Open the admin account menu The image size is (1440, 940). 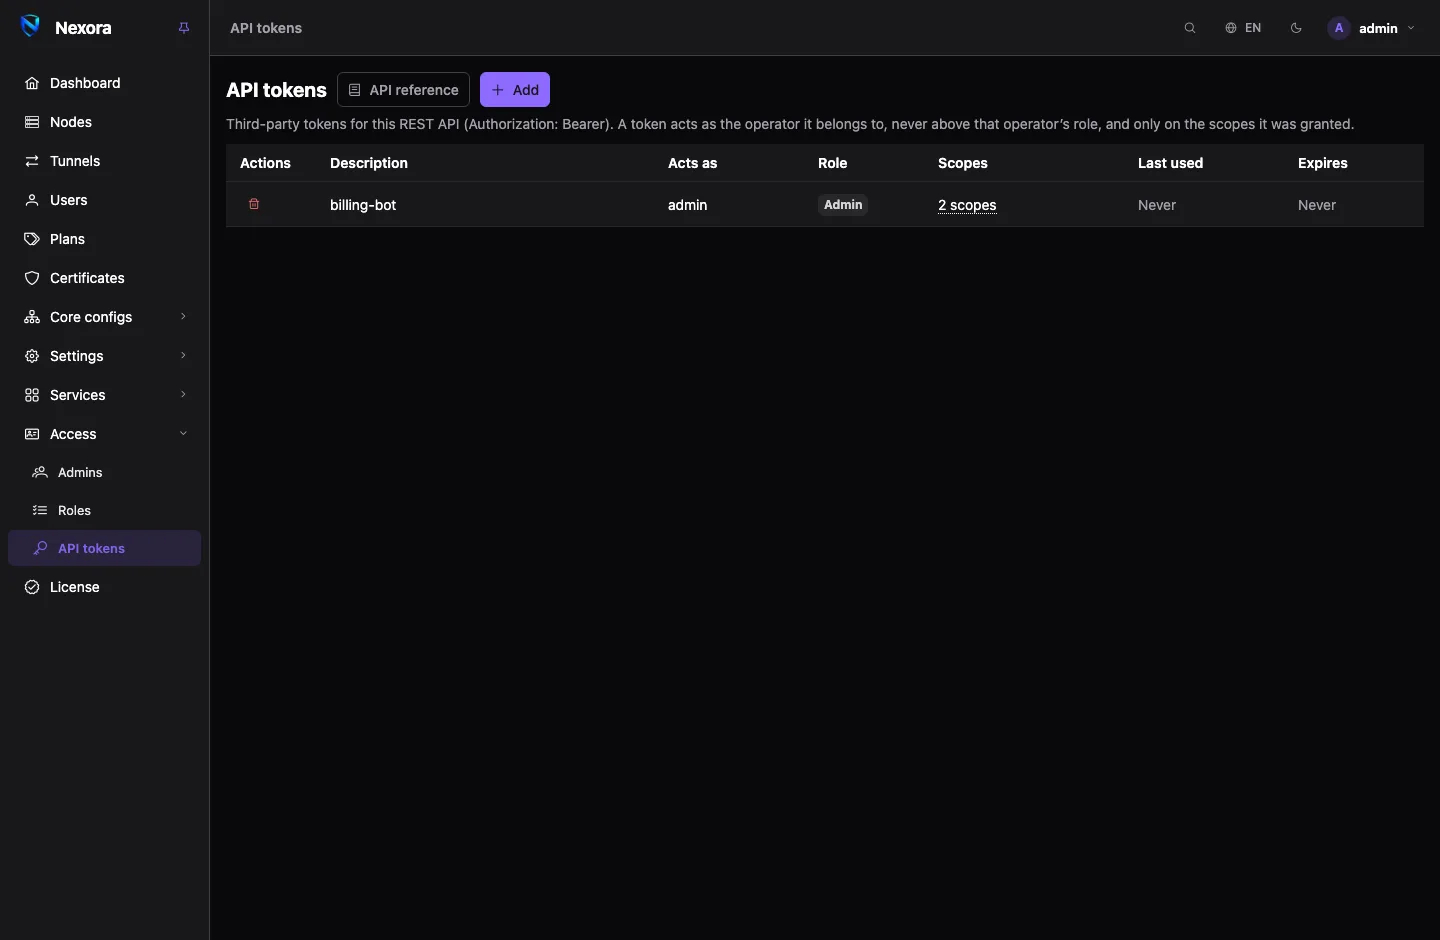(x=1371, y=28)
